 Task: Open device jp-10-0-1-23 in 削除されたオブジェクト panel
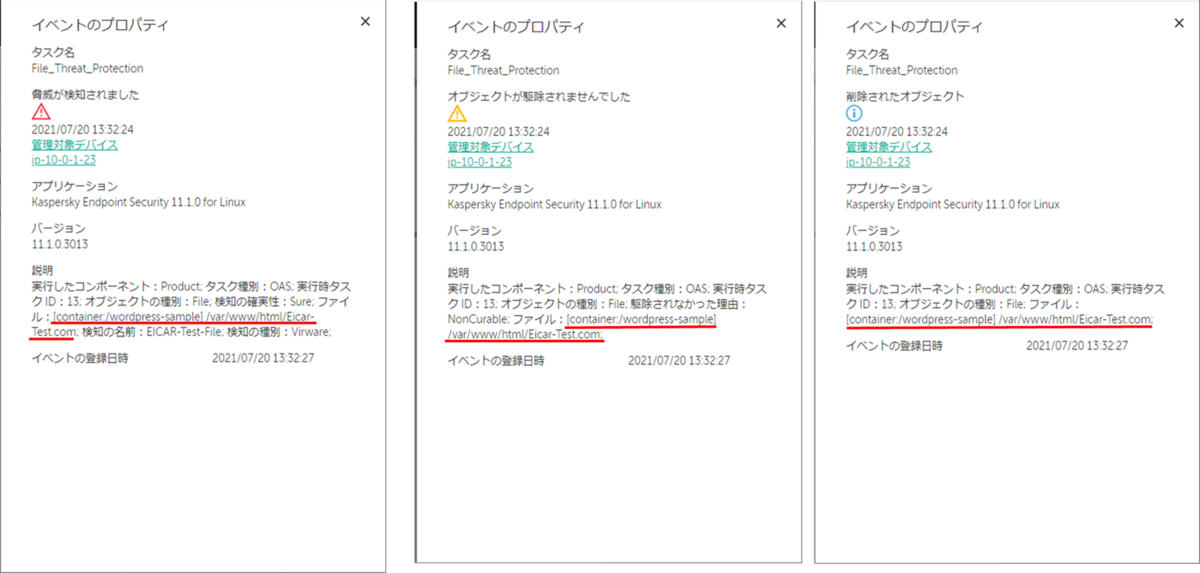click(x=878, y=161)
